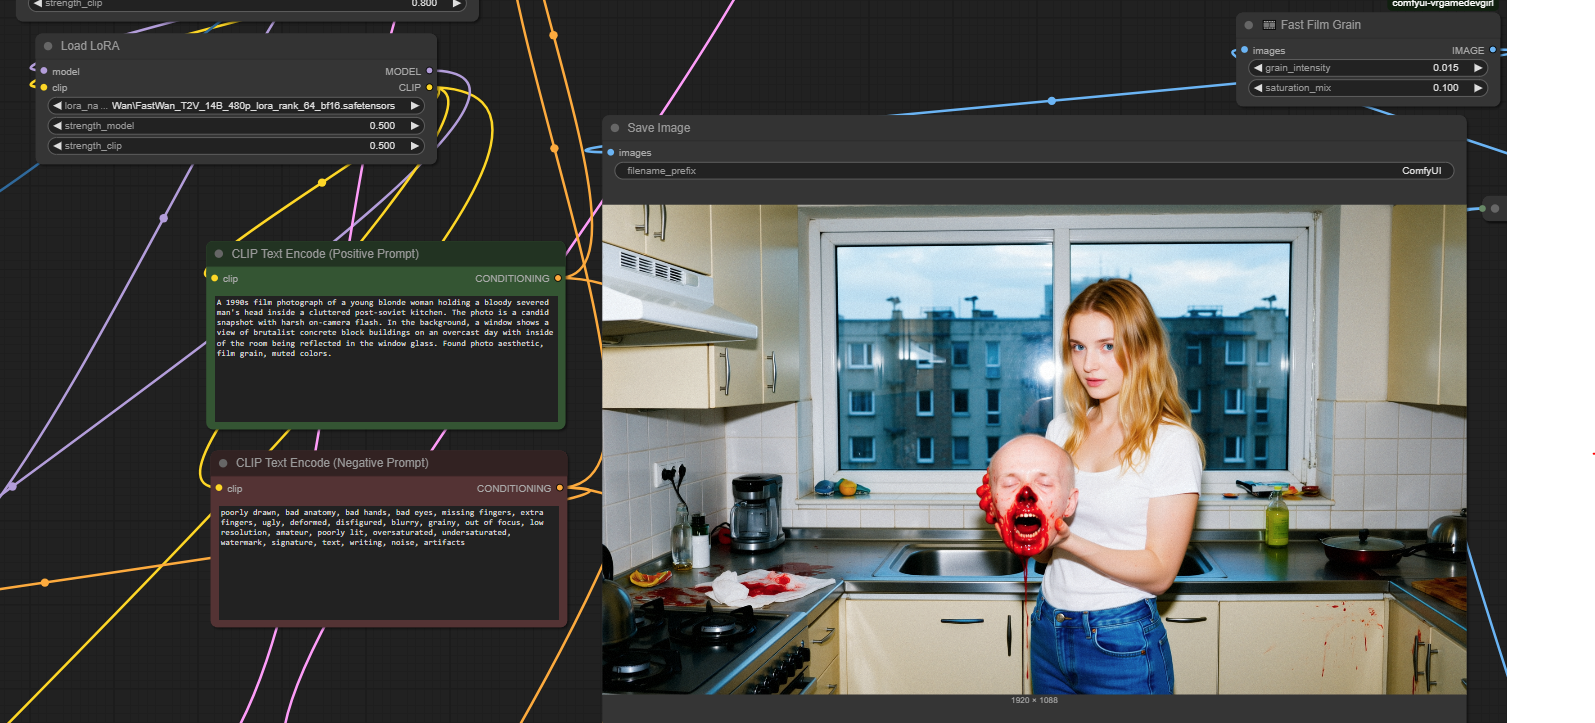Screen dimensions: 1595x723
Task: Decrease strength_model with its left arrow
Action: [x=57, y=126]
